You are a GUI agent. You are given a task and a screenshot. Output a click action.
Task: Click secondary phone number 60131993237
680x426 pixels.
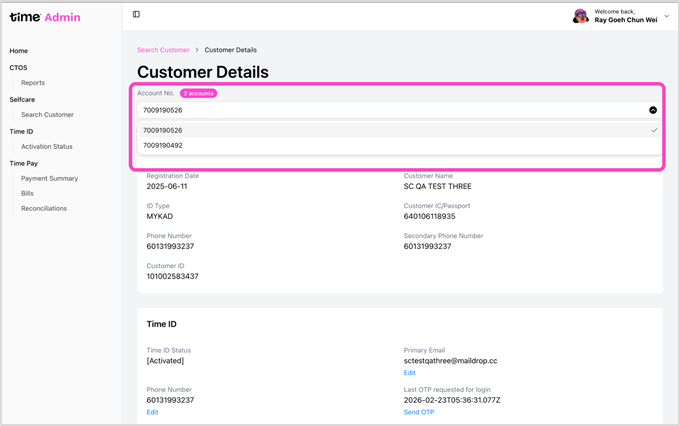(427, 246)
